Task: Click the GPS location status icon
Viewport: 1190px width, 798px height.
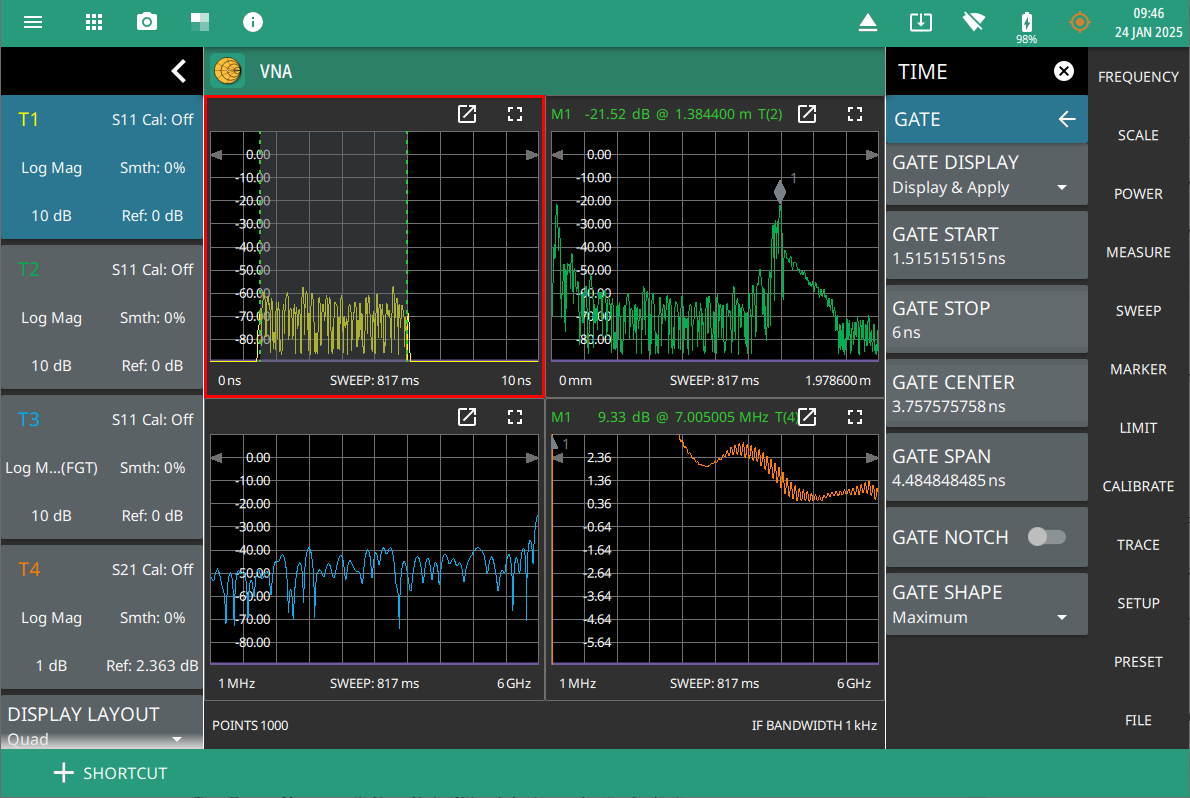Action: [x=1079, y=22]
